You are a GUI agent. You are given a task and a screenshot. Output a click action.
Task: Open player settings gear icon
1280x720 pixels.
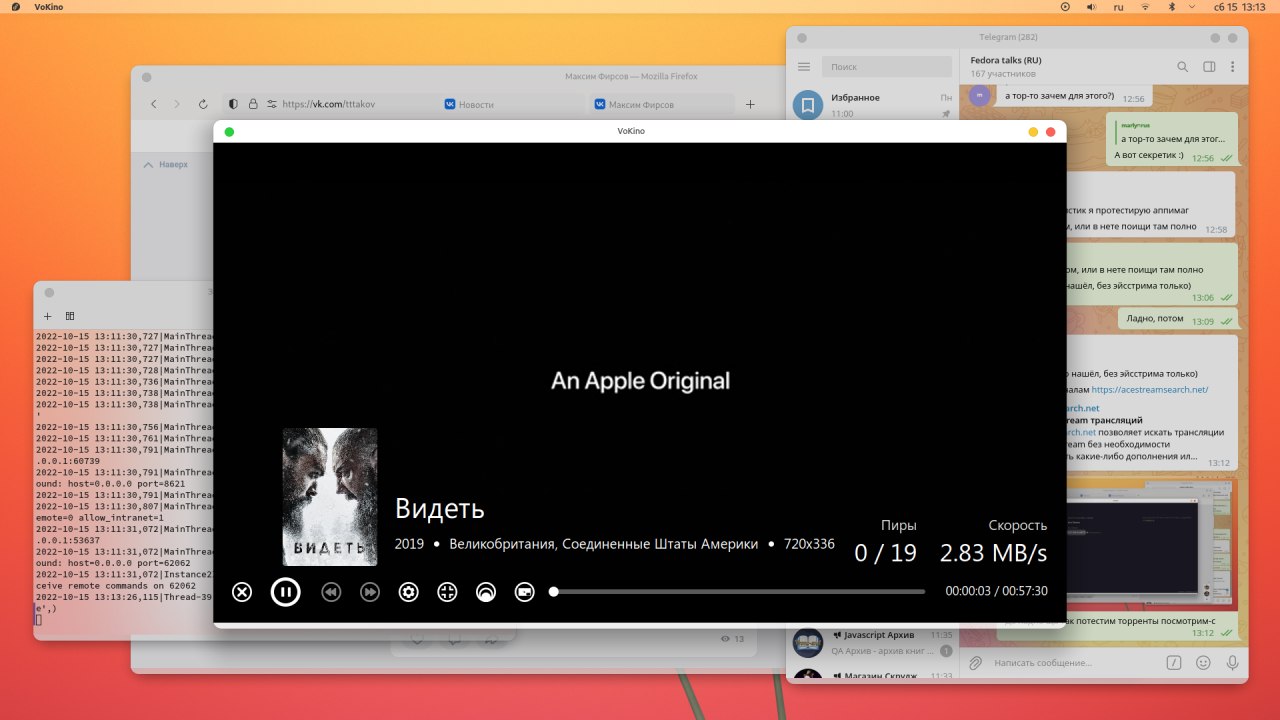(x=408, y=592)
